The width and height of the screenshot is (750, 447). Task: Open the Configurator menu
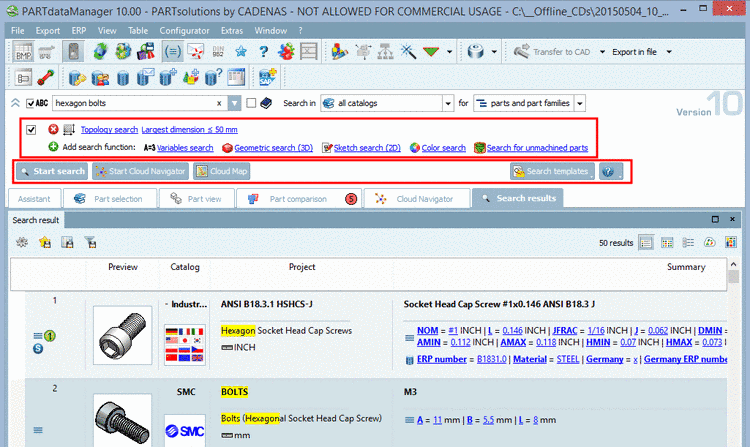[184, 31]
